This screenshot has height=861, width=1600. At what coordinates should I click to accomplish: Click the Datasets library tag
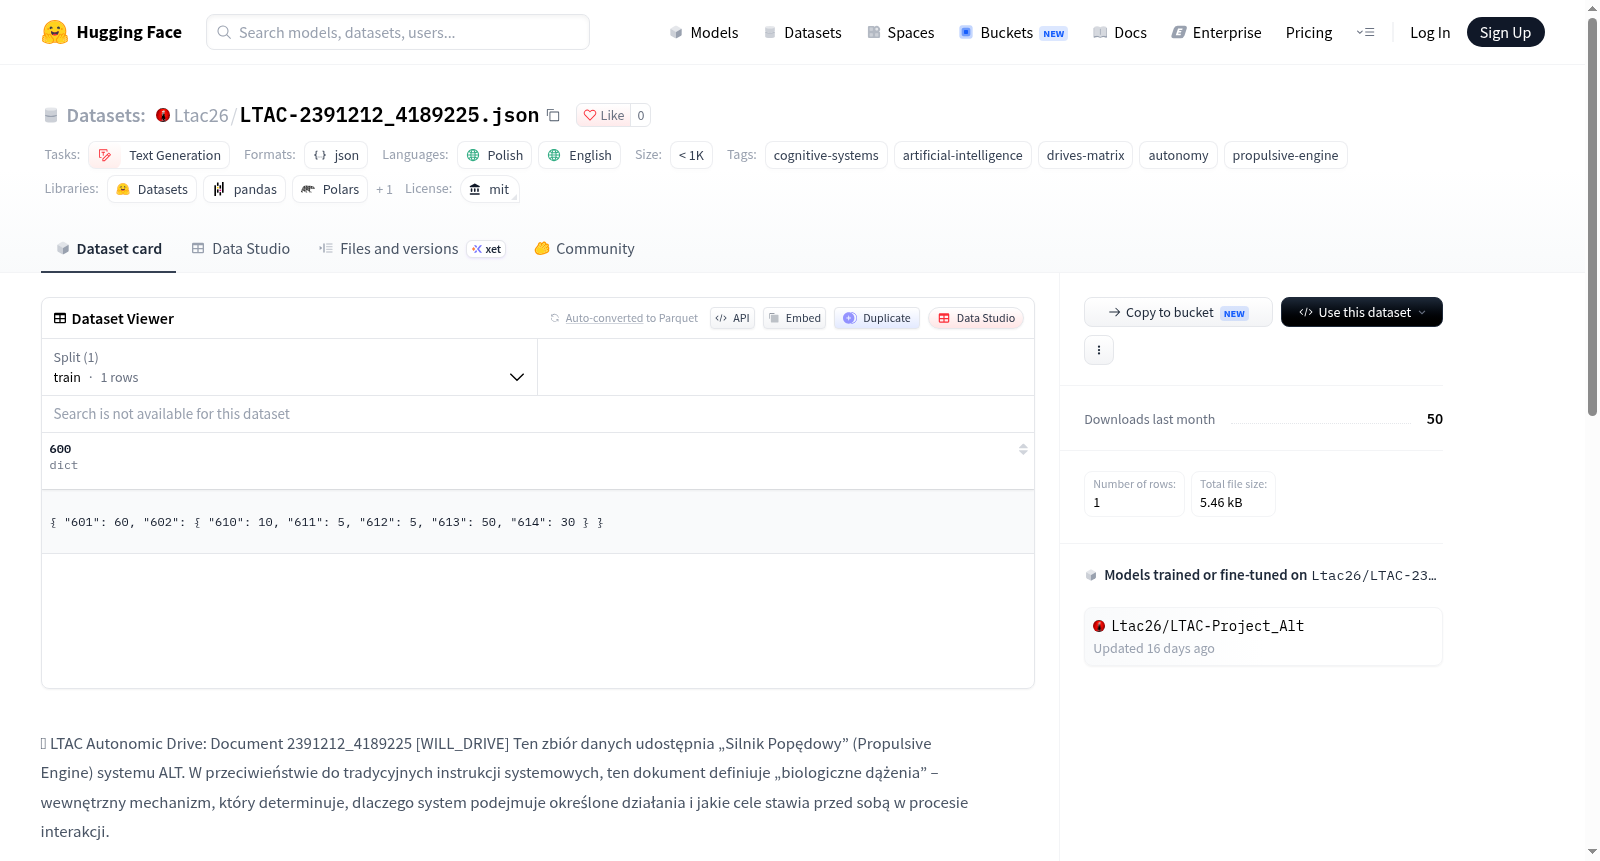[x=152, y=189]
